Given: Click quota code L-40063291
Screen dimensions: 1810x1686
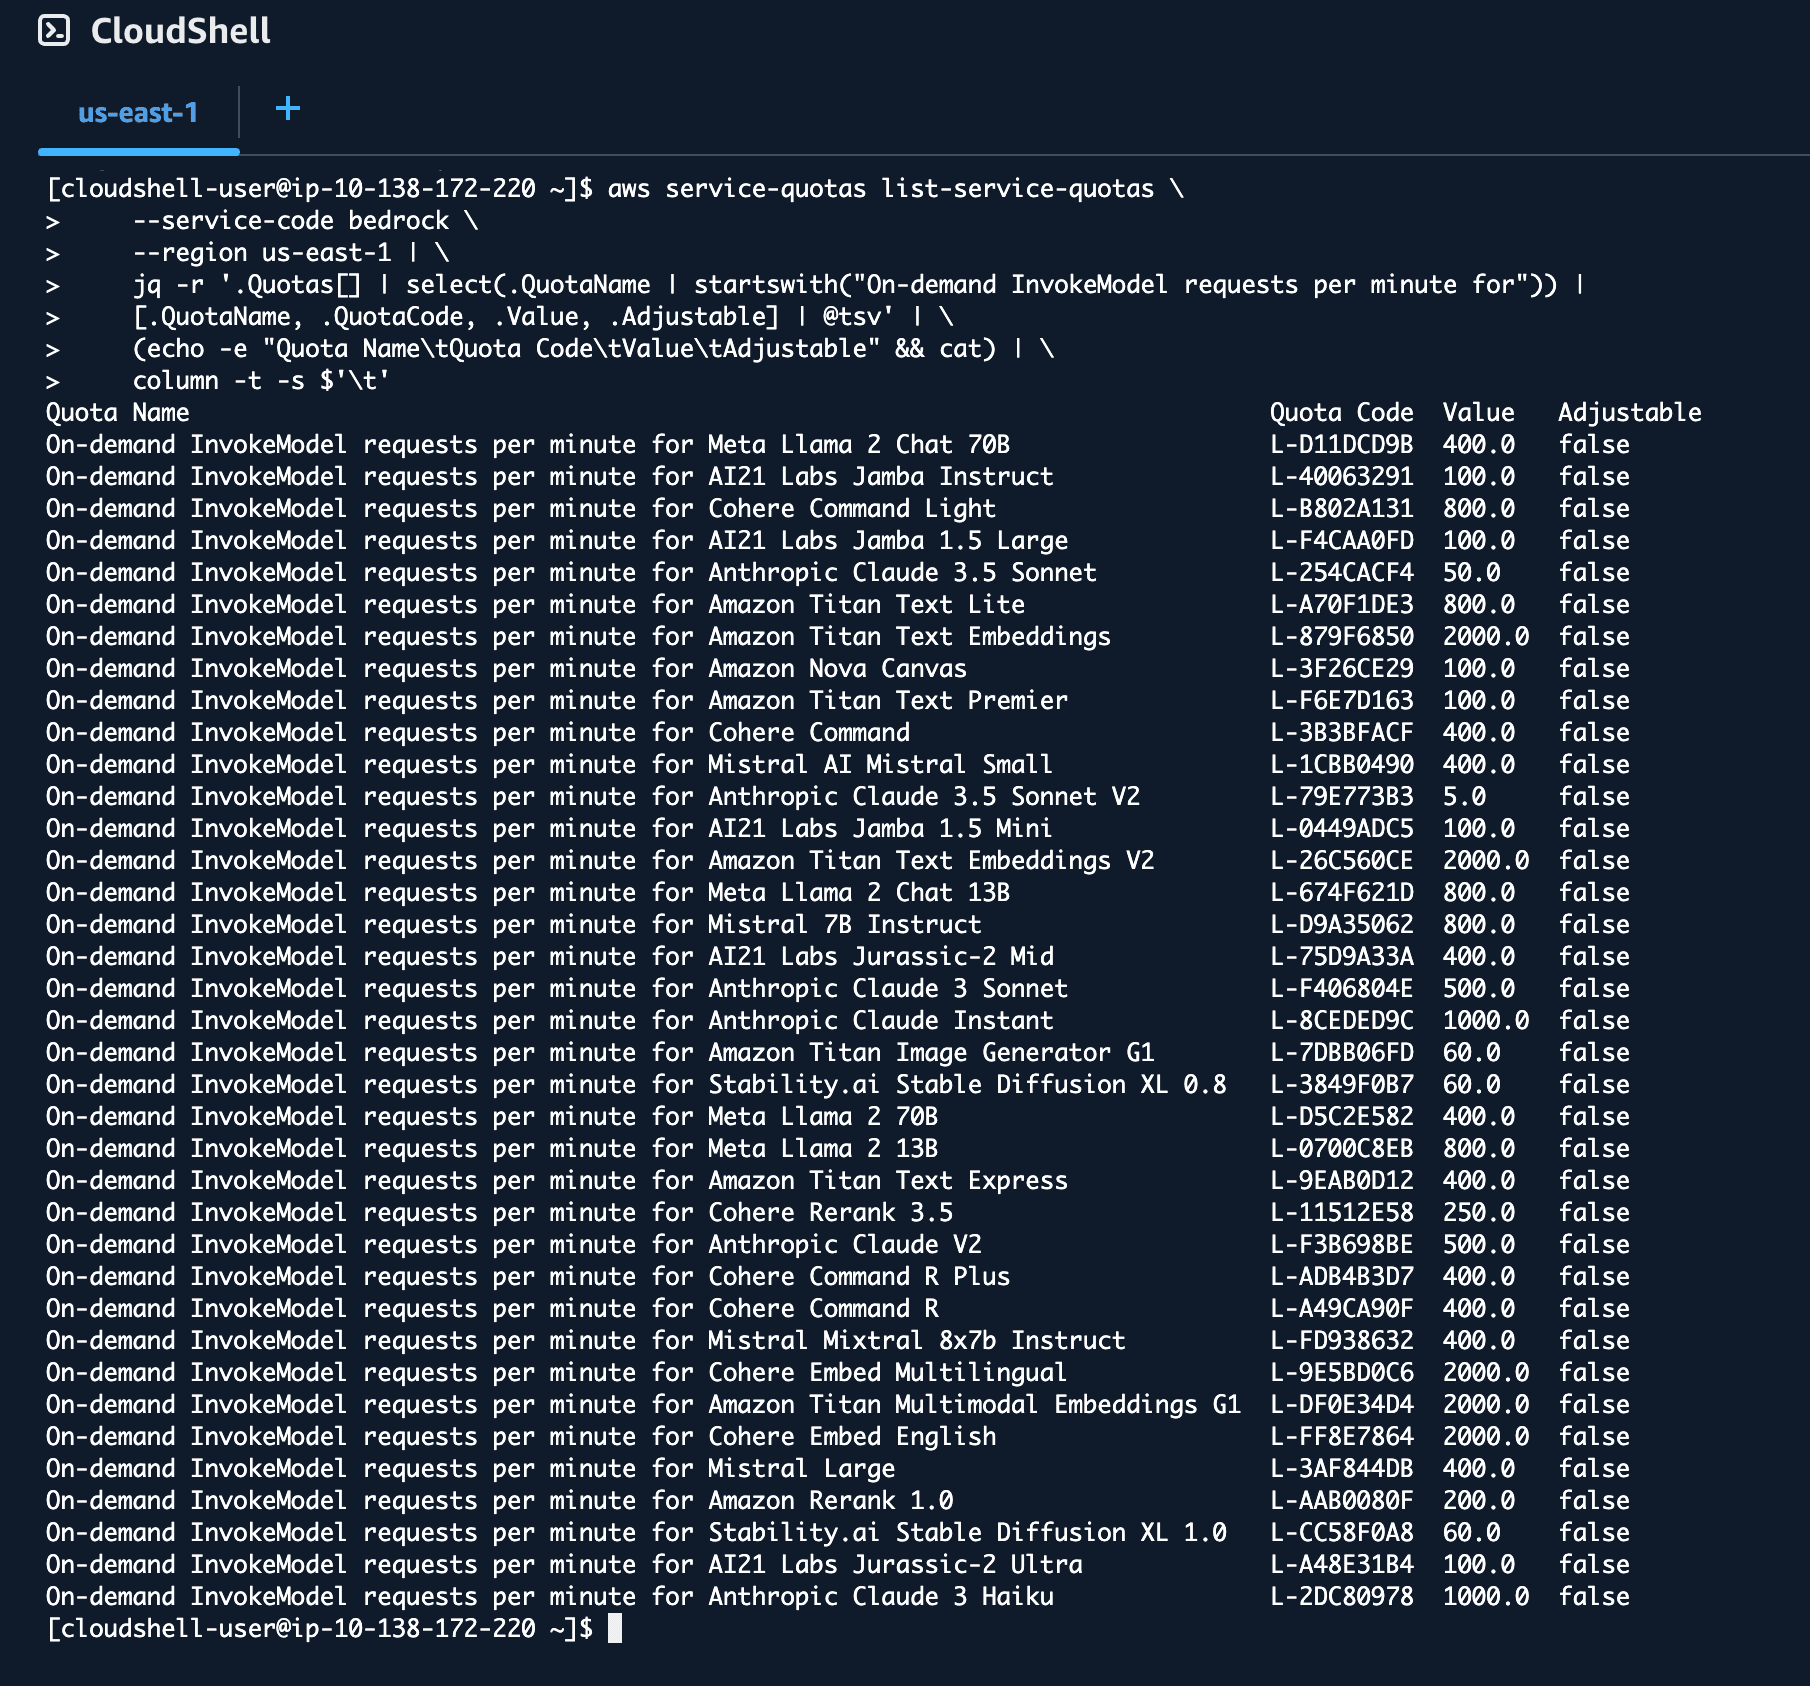Looking at the screenshot, I should pos(1341,476).
